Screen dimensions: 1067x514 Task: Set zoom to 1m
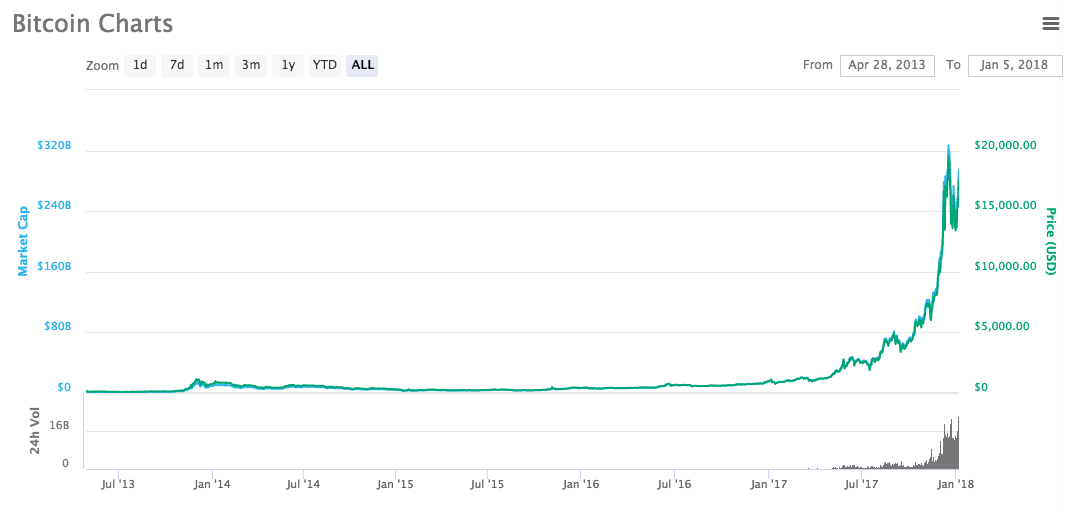(x=214, y=65)
